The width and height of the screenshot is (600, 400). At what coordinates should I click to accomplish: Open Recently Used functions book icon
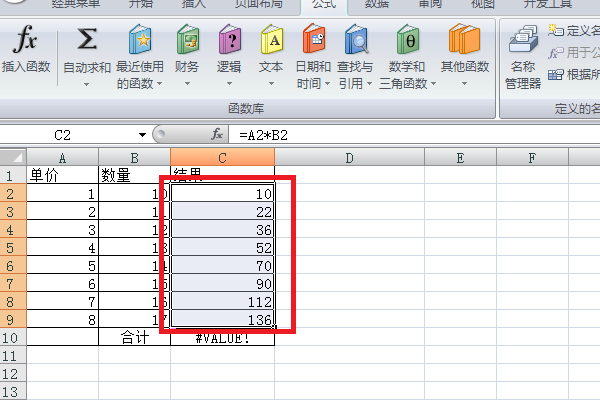[x=140, y=39]
